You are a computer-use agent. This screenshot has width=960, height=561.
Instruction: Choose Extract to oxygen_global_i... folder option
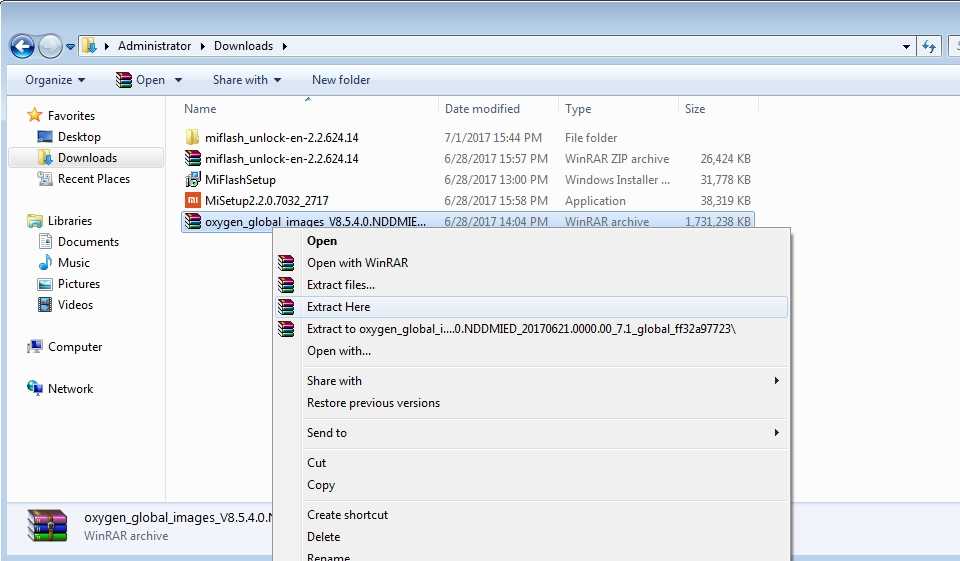click(531, 329)
